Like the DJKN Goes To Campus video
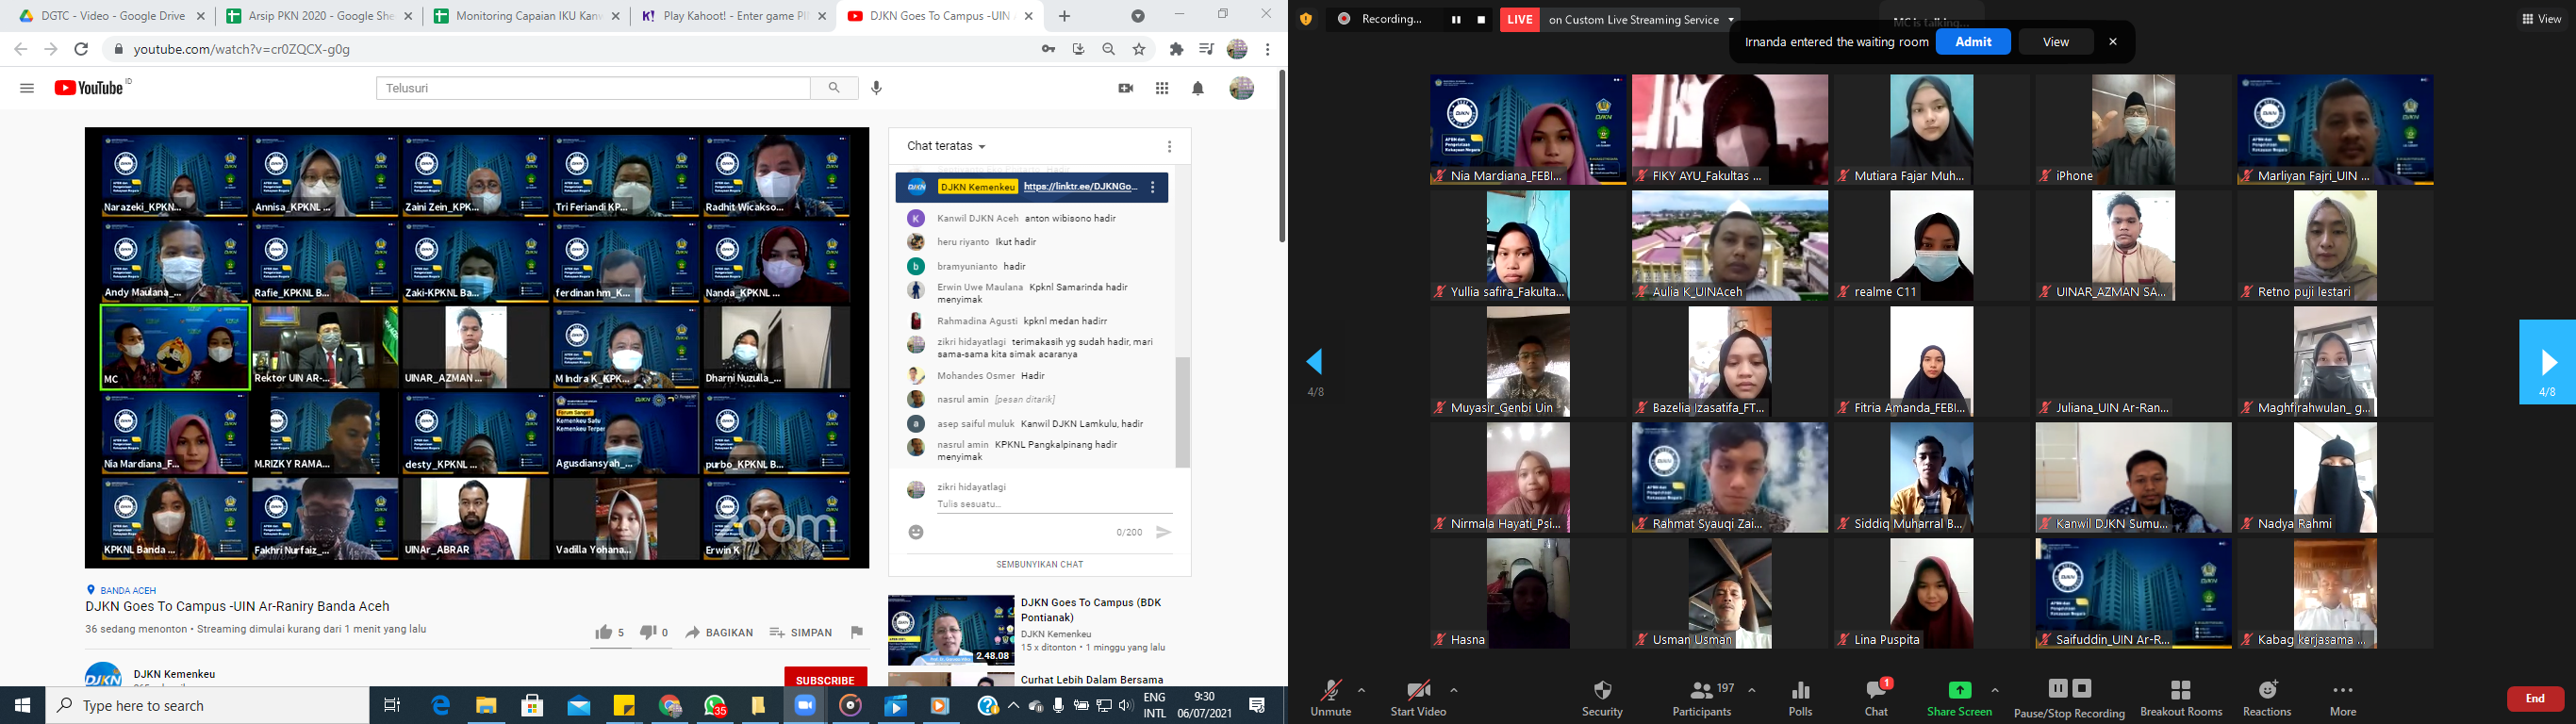Screen dimensions: 2576x724 [604, 632]
